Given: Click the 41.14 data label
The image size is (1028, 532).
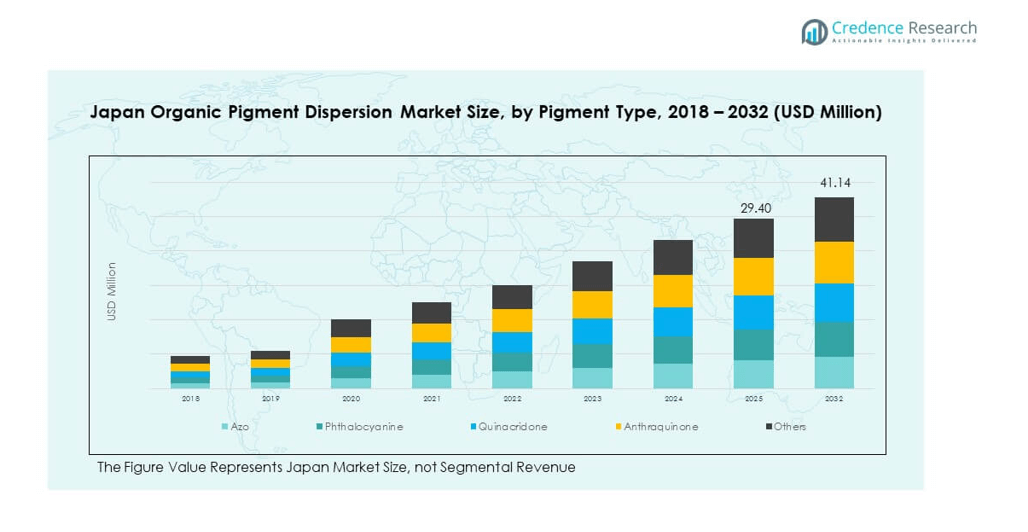Looking at the screenshot, I should pos(834,183).
